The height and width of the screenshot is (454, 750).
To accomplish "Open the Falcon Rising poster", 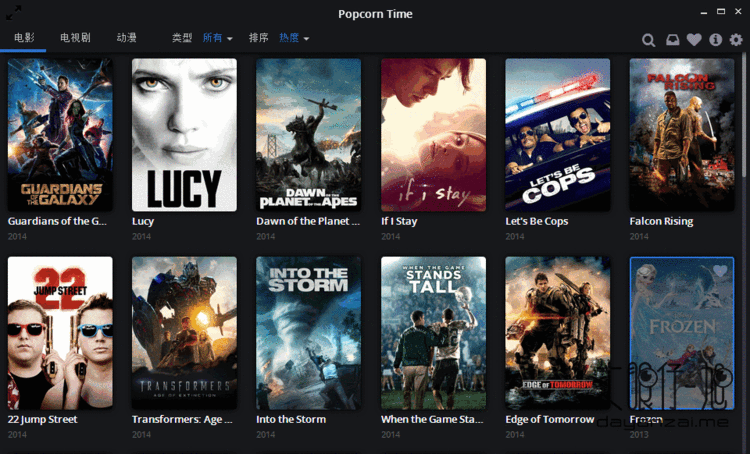I will (x=682, y=135).
